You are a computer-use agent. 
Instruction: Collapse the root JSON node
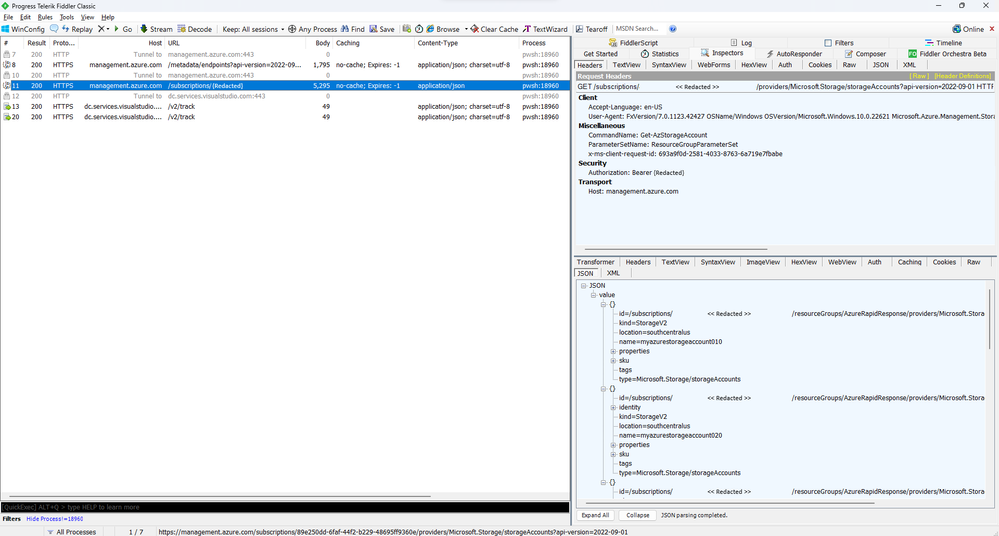pos(583,286)
